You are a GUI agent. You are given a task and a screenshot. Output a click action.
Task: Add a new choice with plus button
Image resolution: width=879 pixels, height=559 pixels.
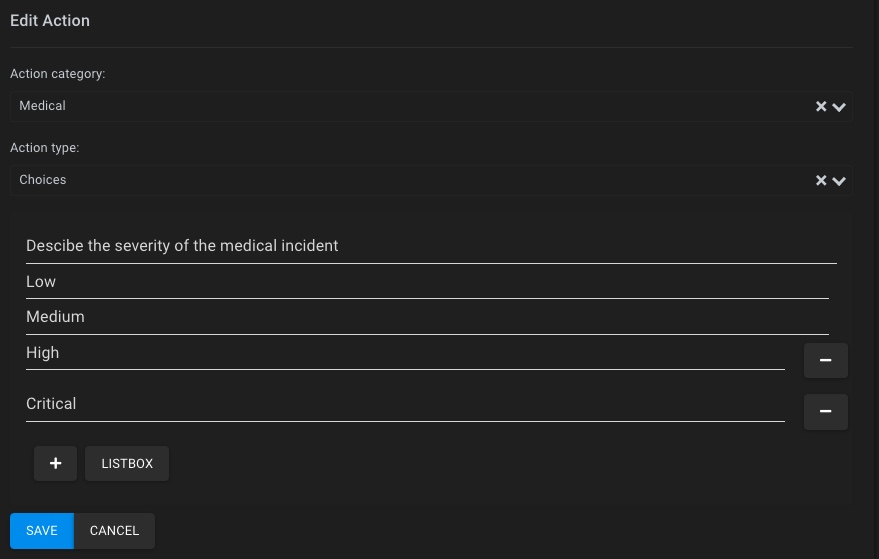click(x=55, y=464)
